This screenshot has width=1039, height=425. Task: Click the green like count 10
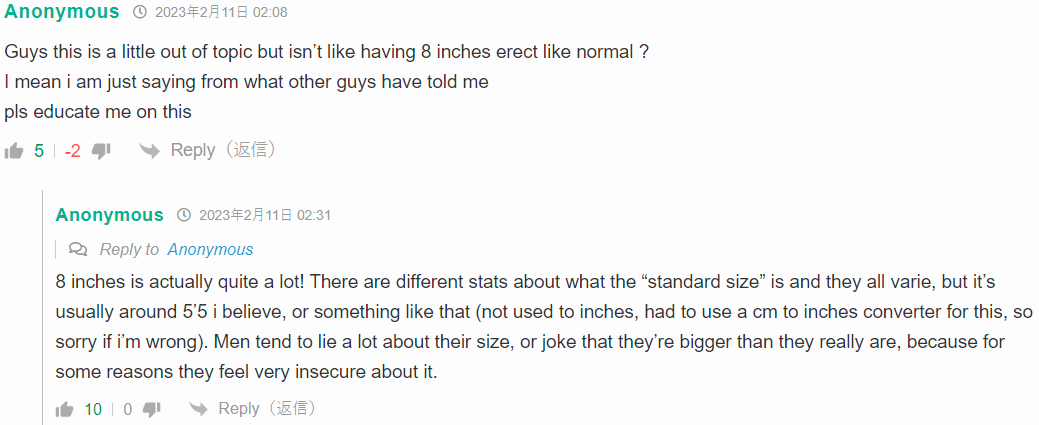point(93,409)
